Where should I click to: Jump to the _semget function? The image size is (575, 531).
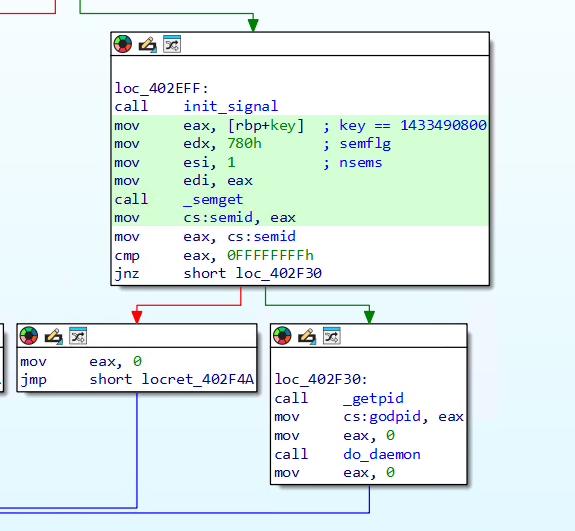[213, 199]
